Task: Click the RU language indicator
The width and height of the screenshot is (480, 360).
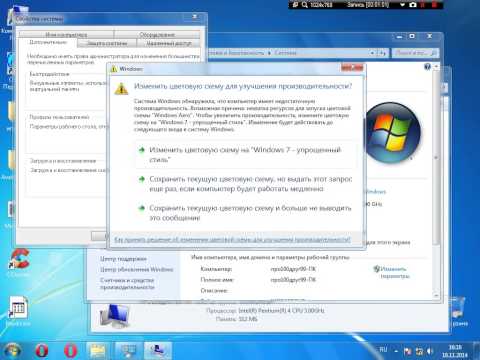Action: tap(383, 350)
